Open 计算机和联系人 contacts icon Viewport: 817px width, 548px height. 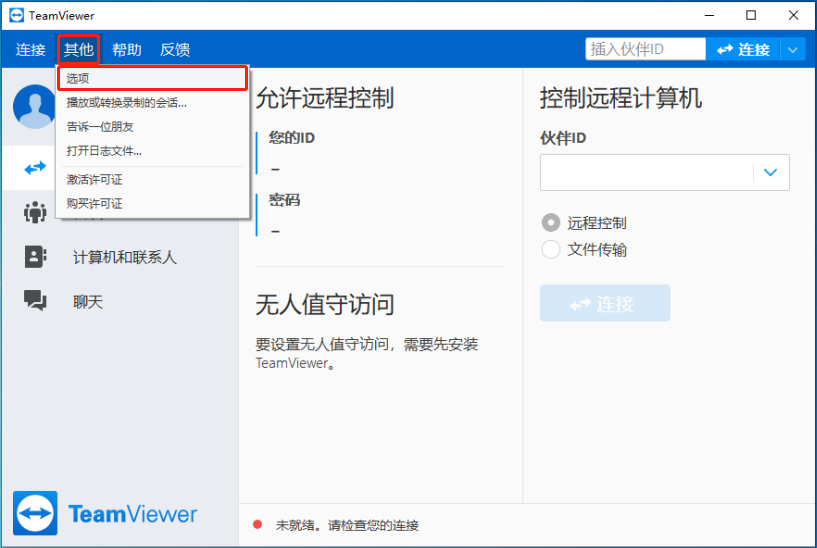(35, 257)
